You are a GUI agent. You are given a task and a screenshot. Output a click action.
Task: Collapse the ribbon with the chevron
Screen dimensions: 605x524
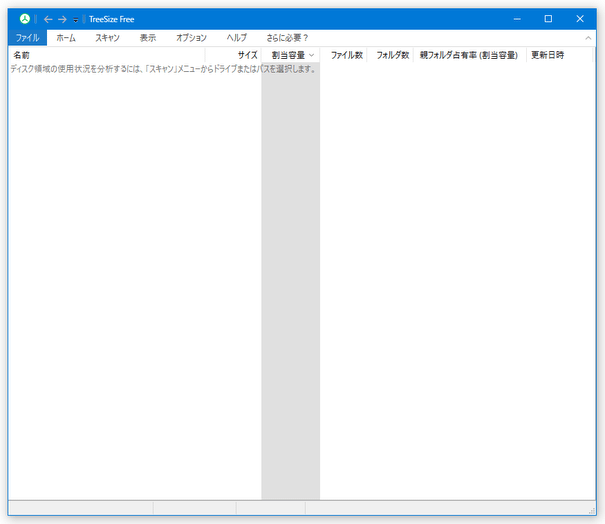click(x=588, y=38)
